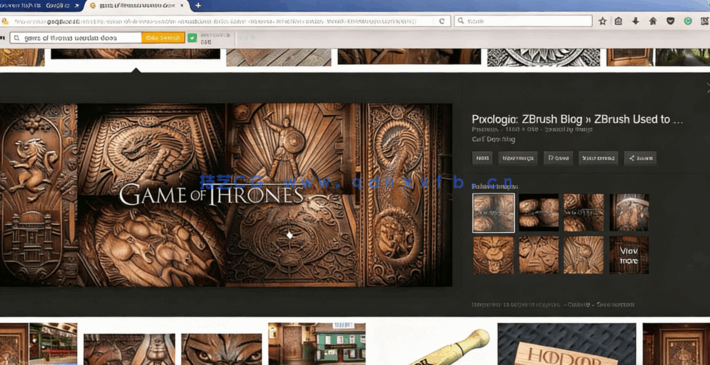Viewport: 710px width, 365px height.
Task: Open result of green pub storefront and door
Action: point(317,344)
